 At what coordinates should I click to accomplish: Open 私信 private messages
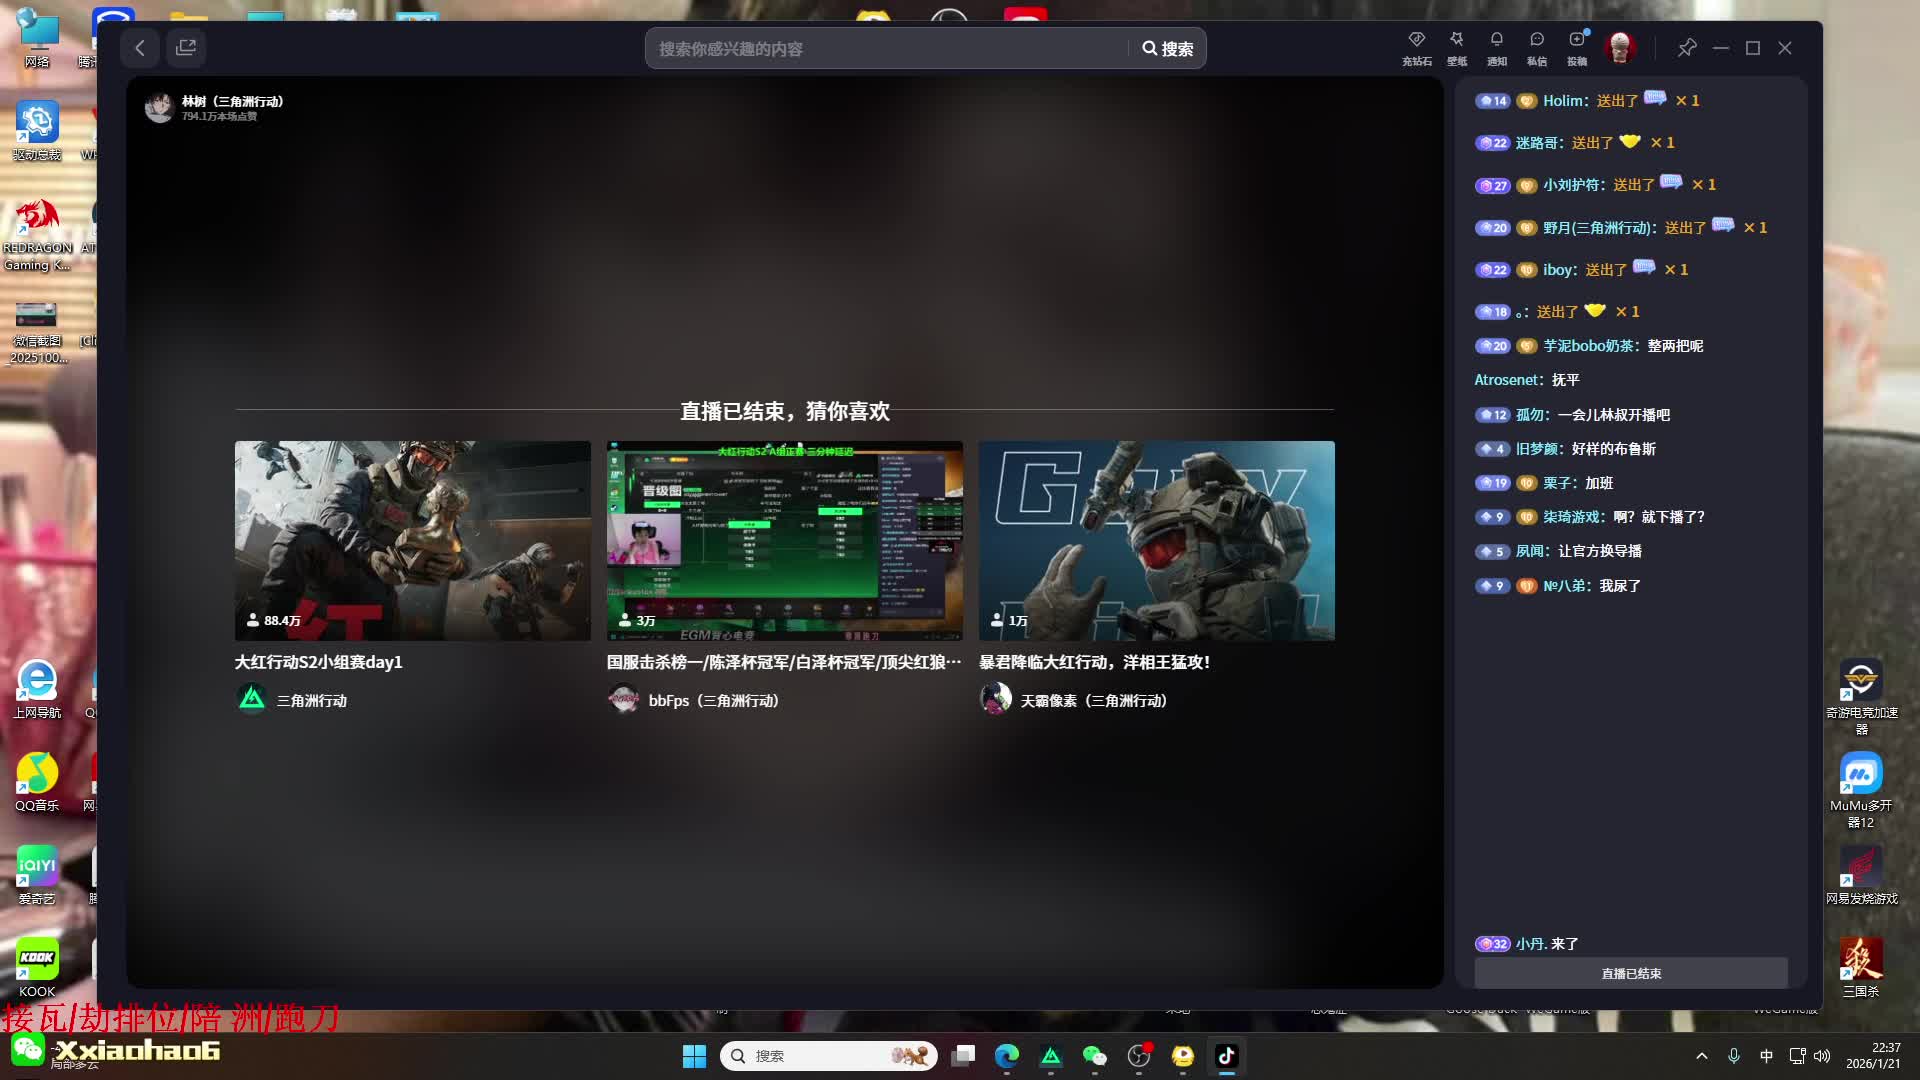(x=1537, y=47)
